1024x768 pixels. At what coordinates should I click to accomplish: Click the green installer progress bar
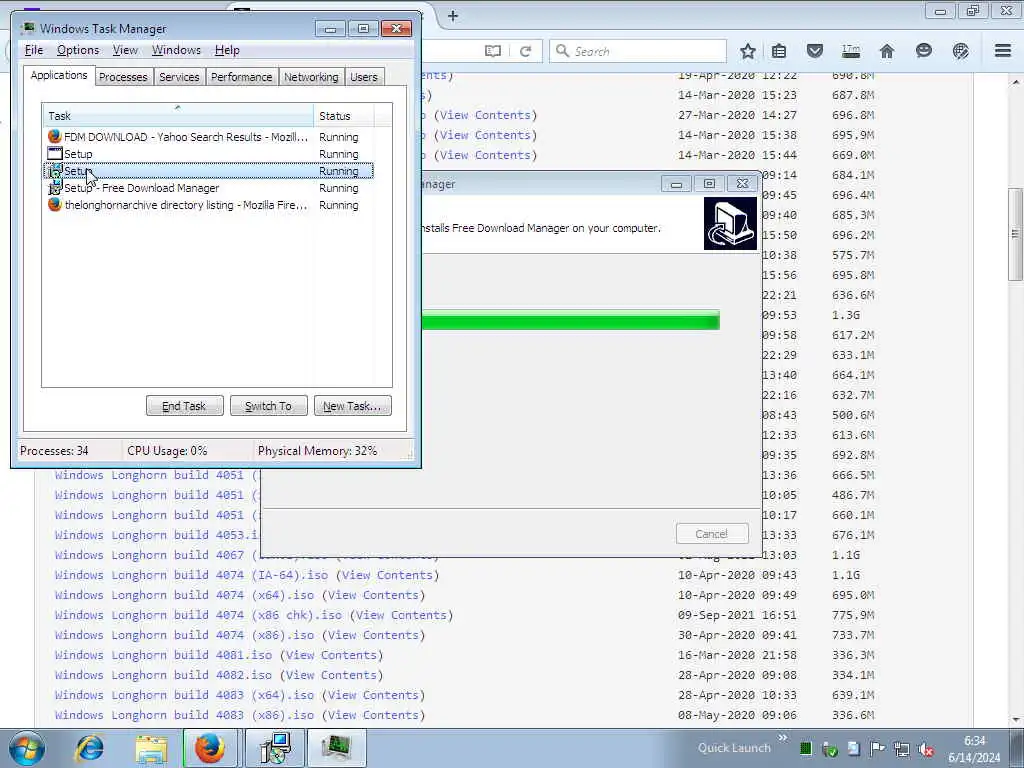(571, 320)
